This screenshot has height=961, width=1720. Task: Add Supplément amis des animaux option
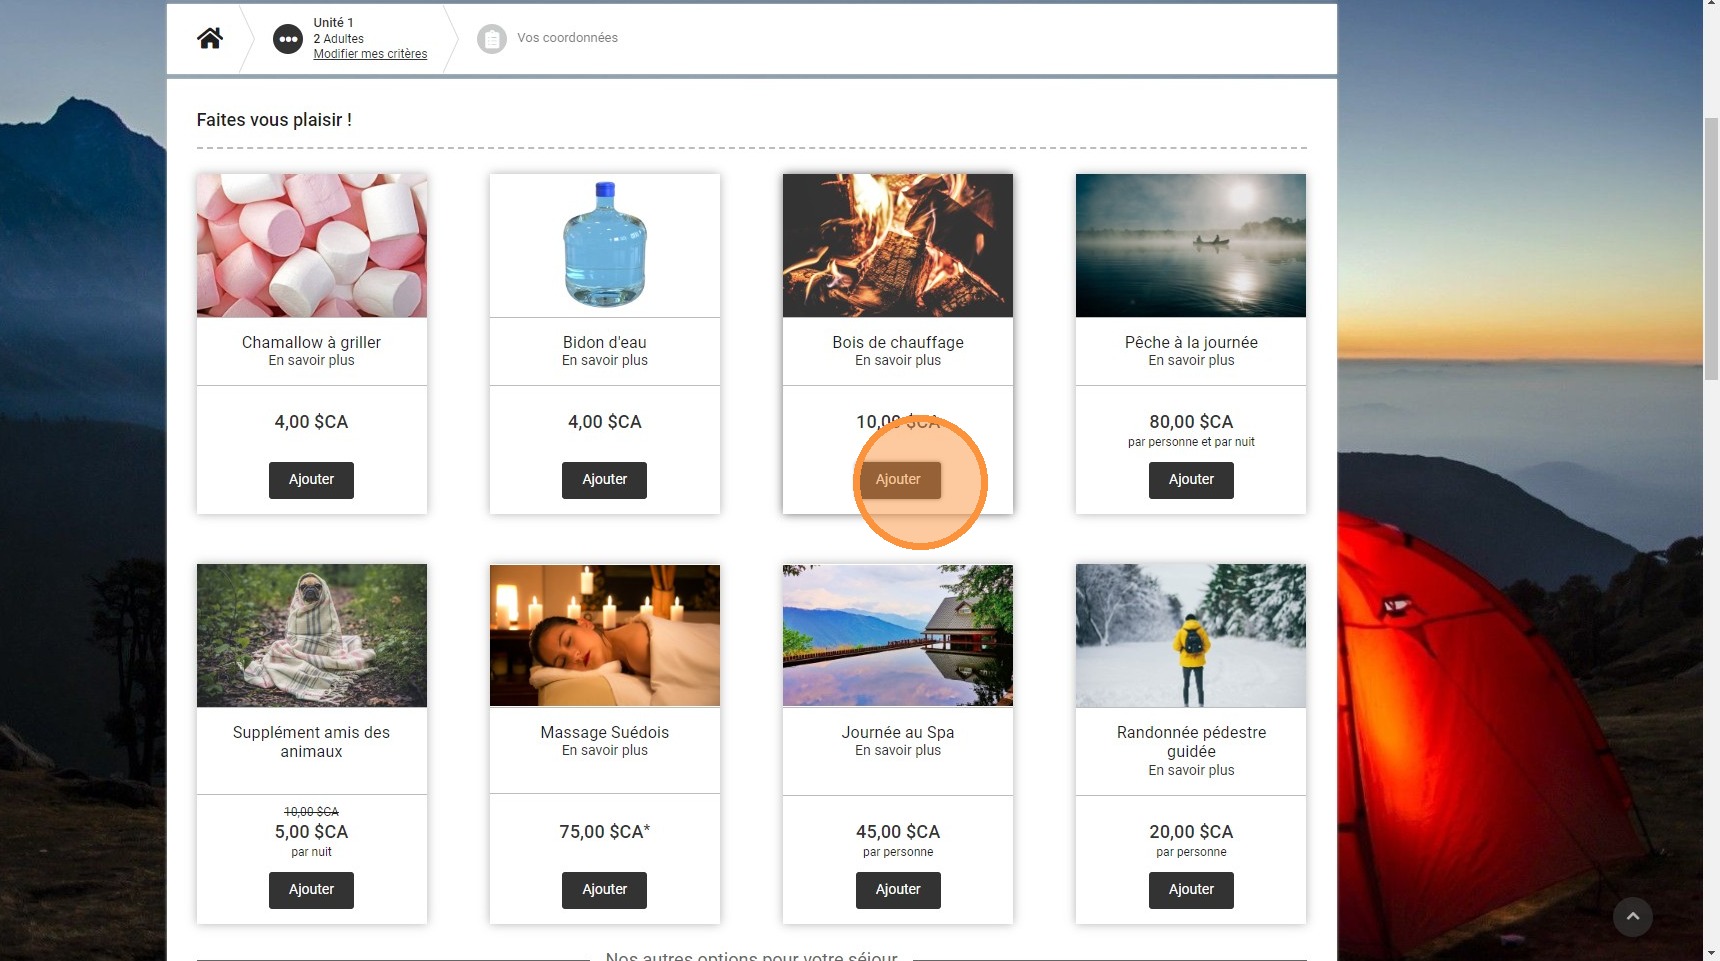tap(311, 890)
